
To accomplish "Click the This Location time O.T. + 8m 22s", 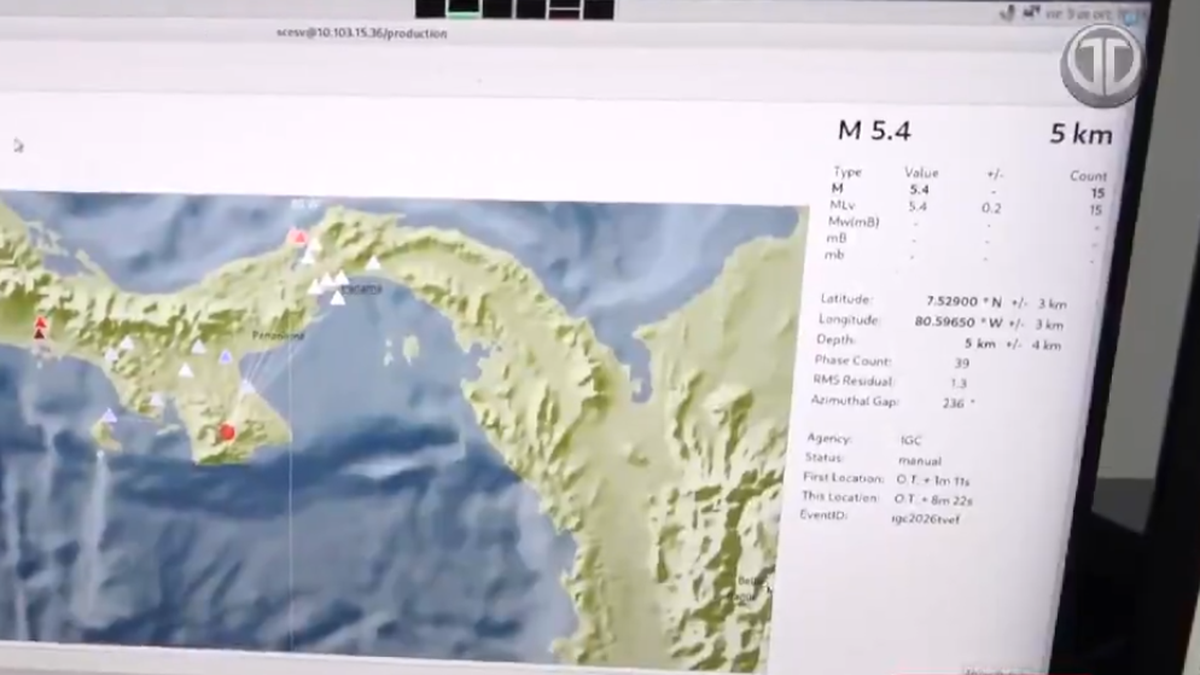I will click(933, 499).
